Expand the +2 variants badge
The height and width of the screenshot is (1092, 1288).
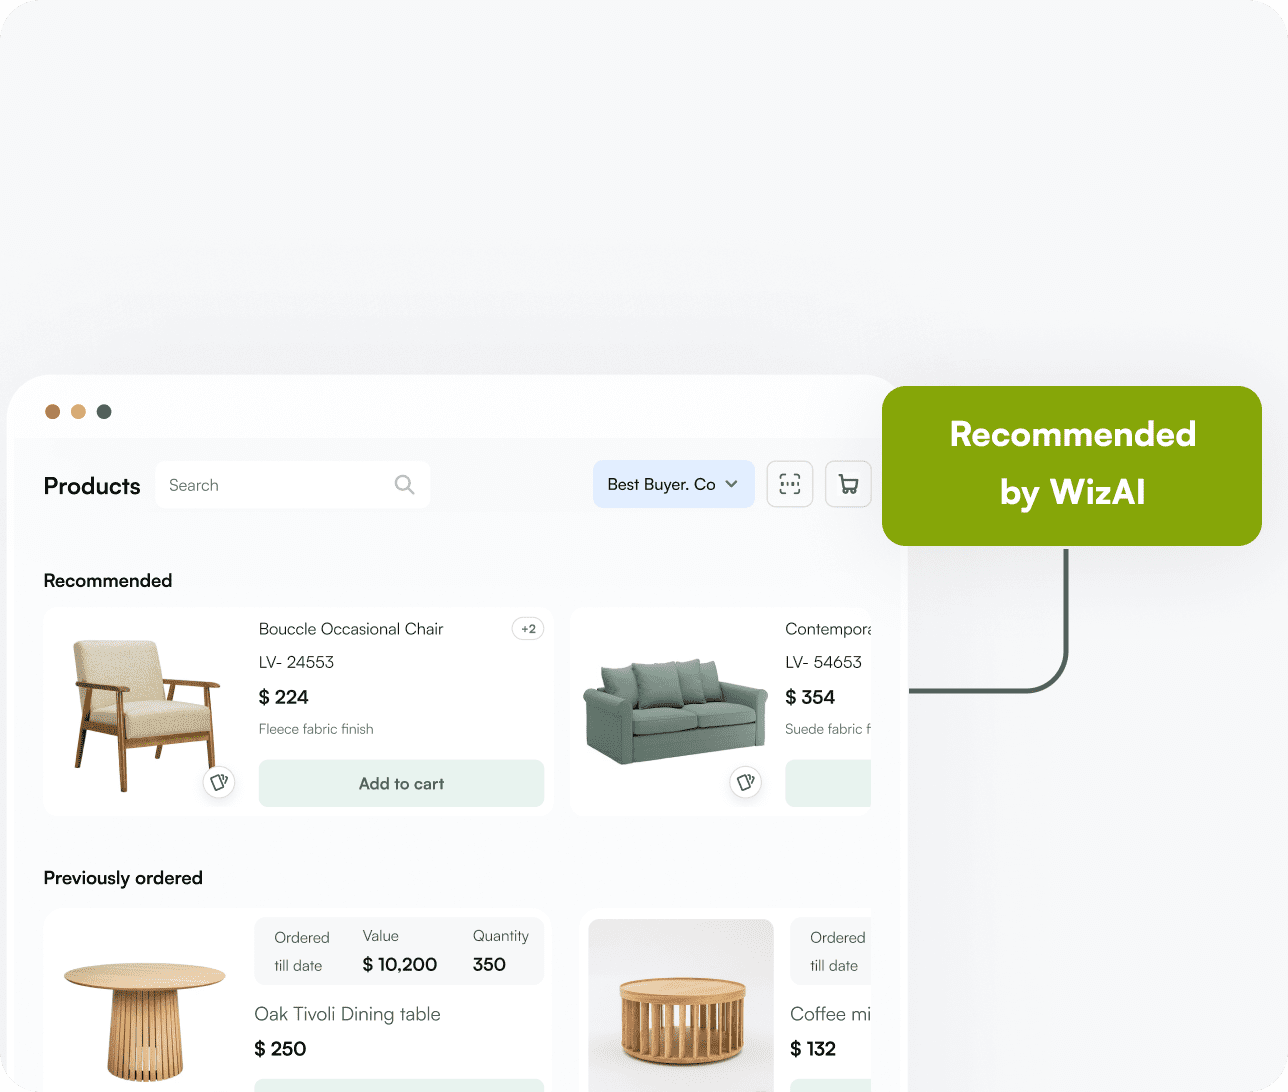pos(528,629)
